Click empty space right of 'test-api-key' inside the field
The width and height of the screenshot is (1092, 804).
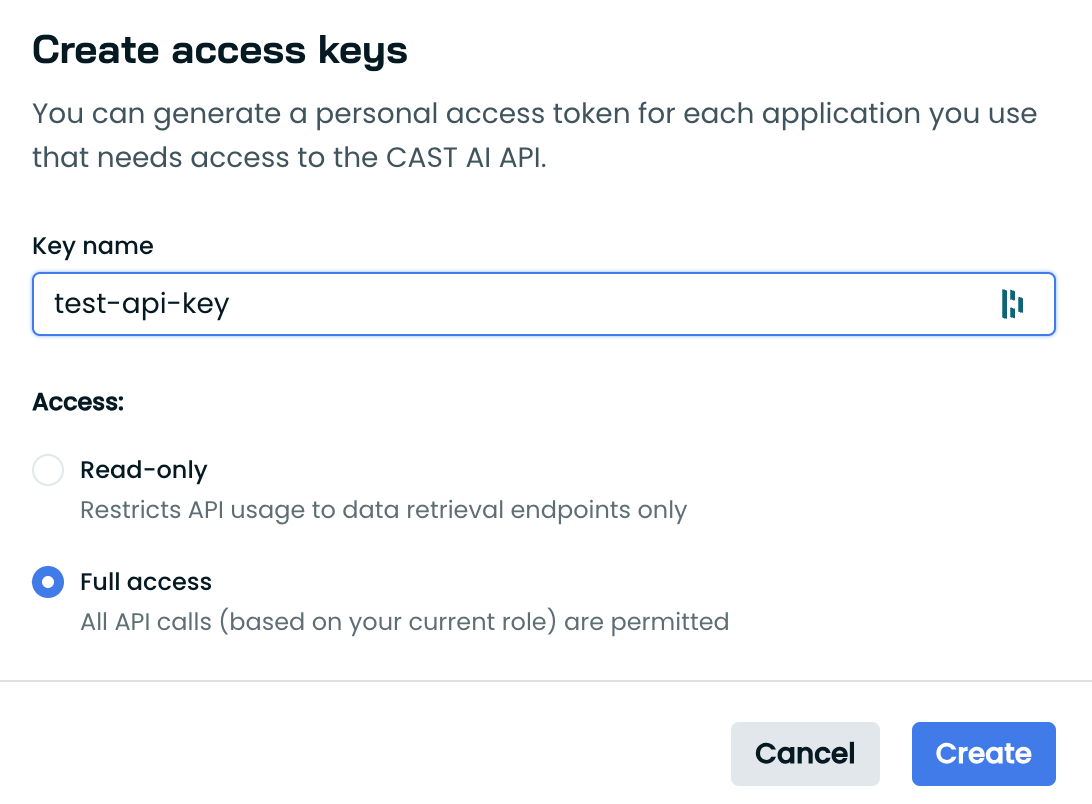pyautogui.click(x=600, y=304)
